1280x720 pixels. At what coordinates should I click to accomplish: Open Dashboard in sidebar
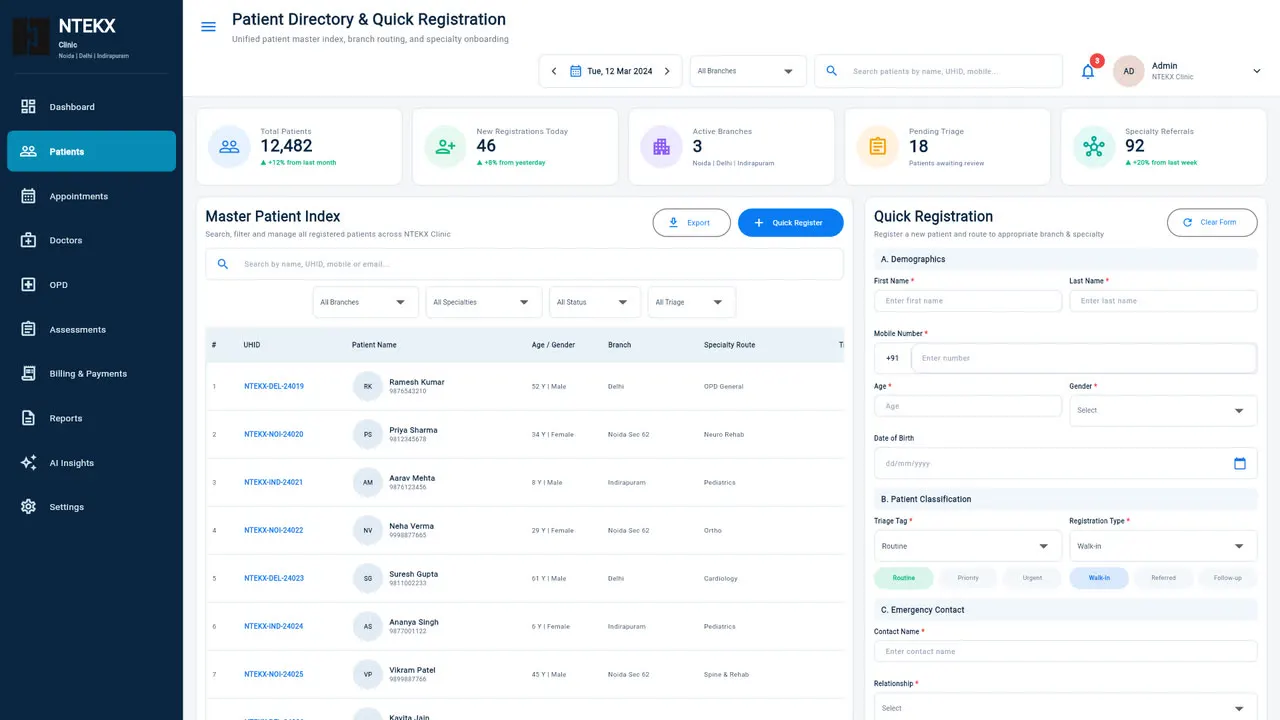pos(91,107)
